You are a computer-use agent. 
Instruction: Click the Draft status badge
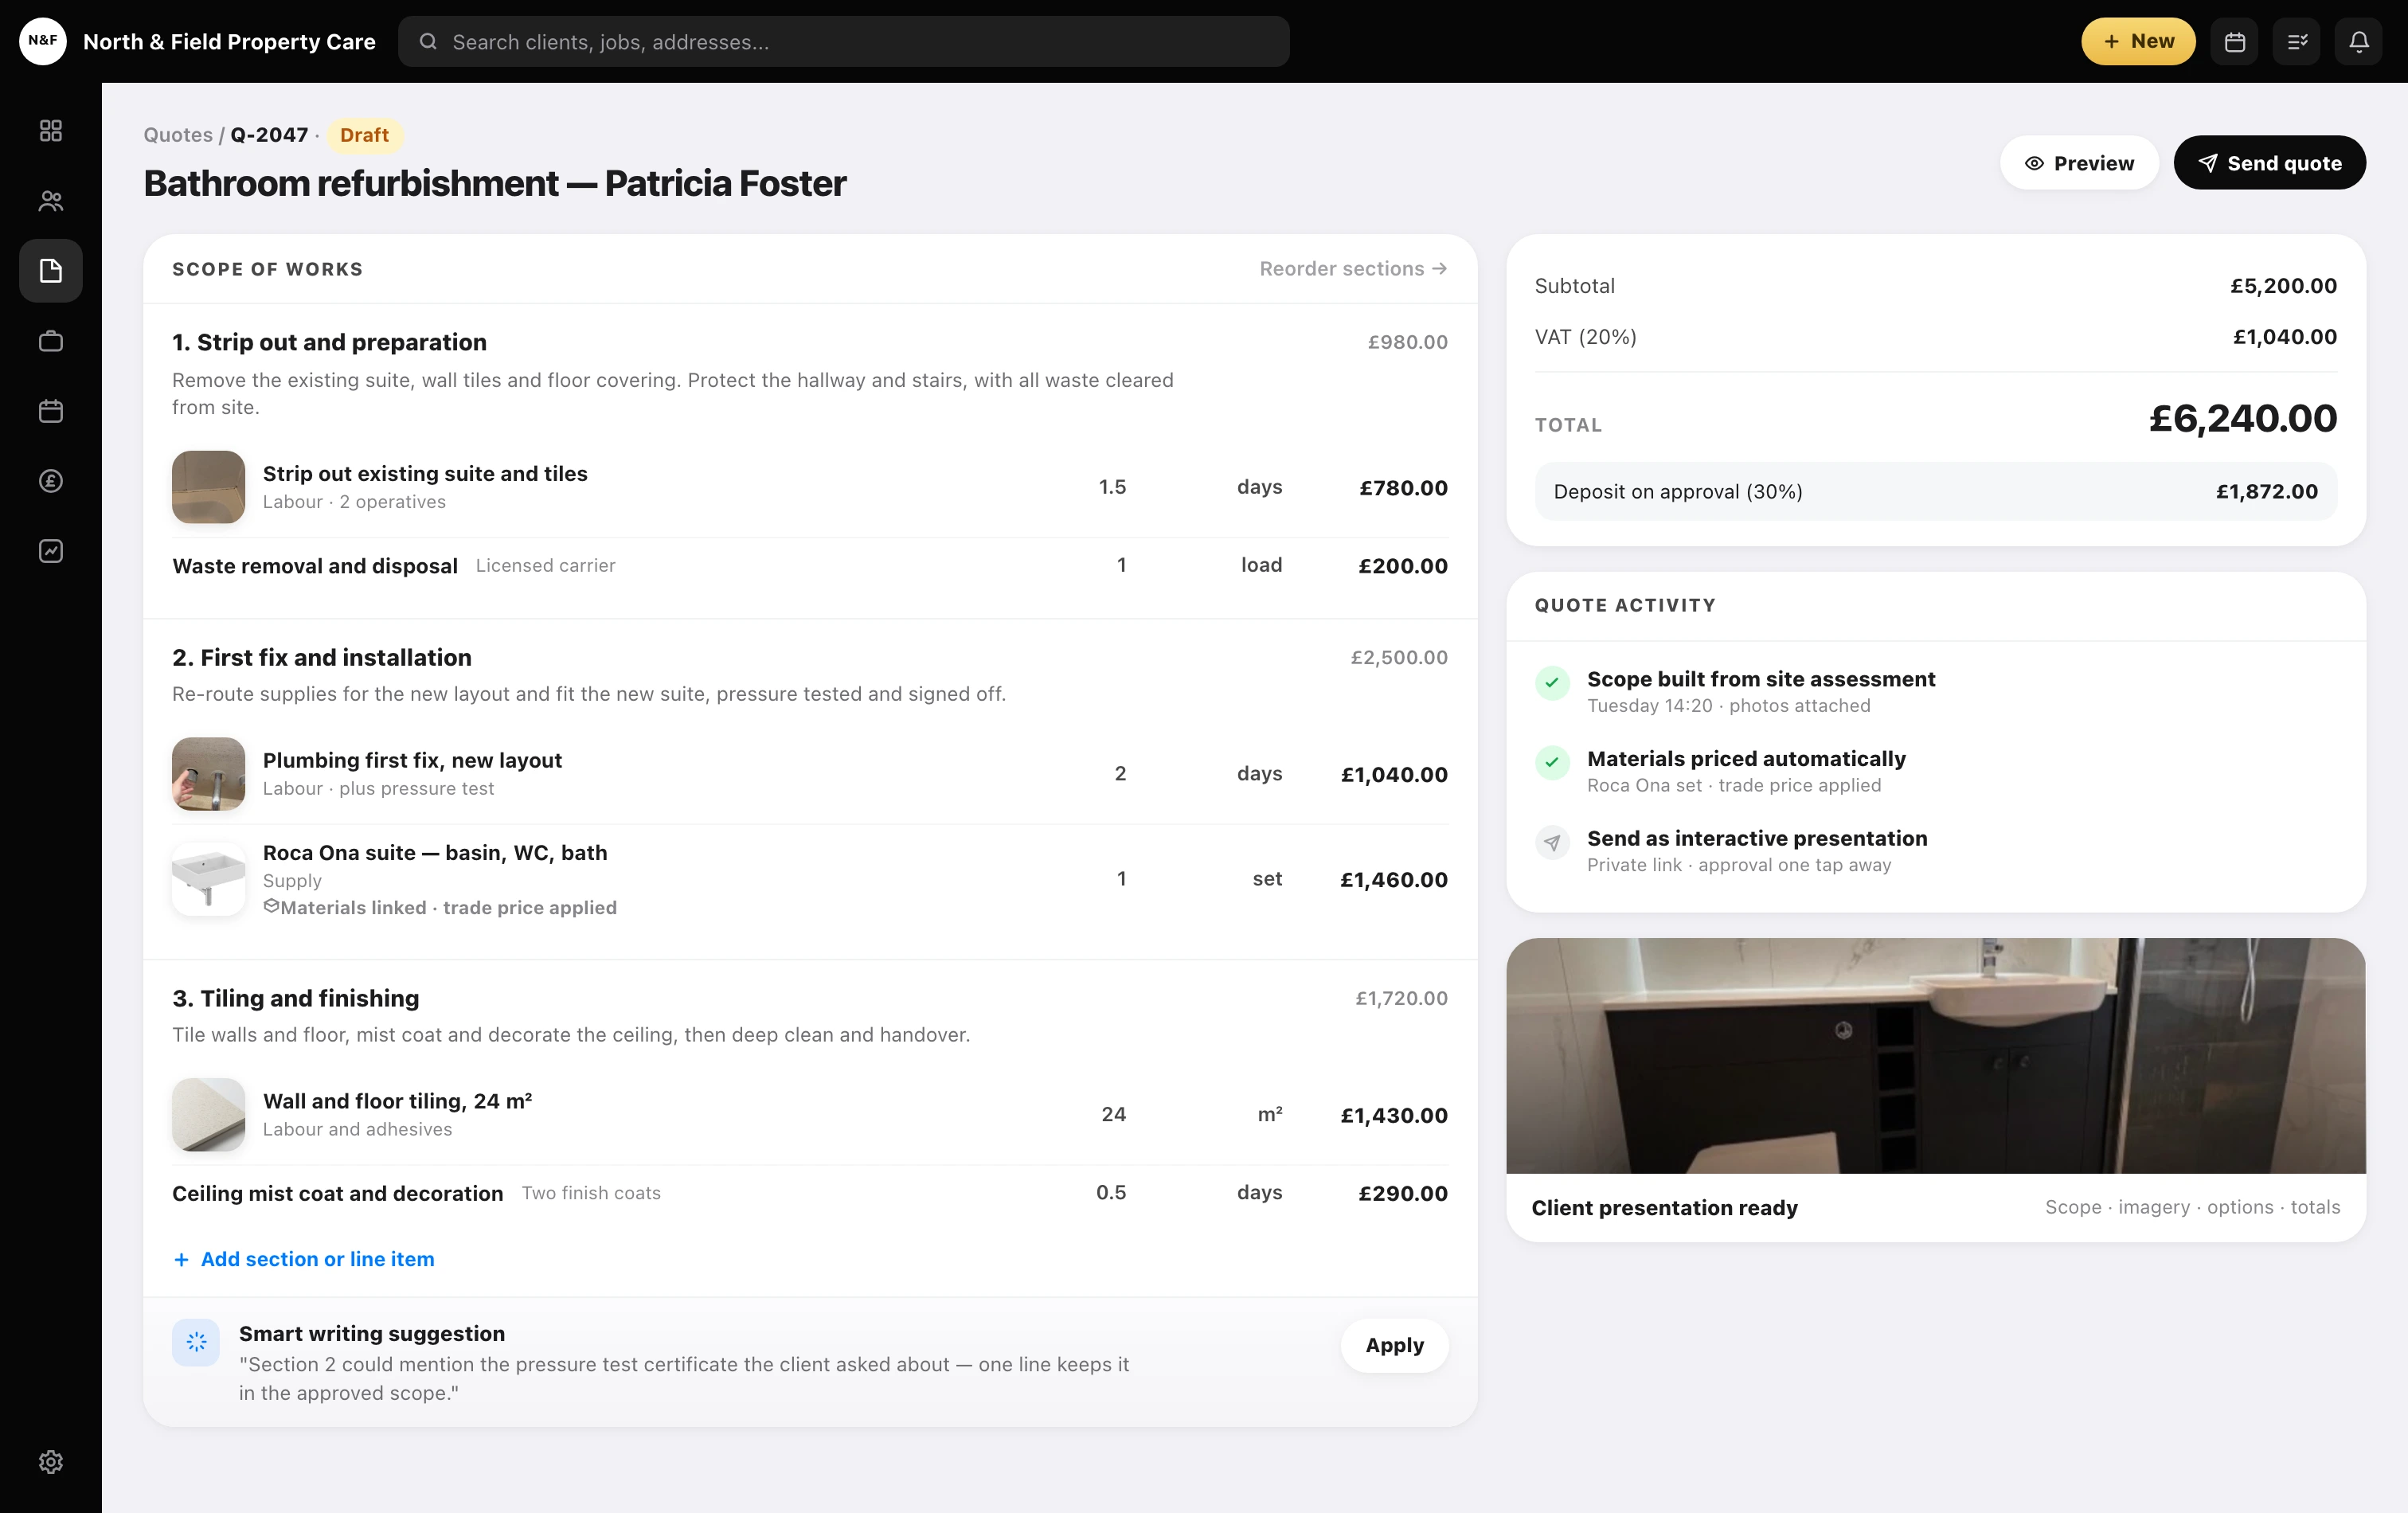tap(364, 135)
